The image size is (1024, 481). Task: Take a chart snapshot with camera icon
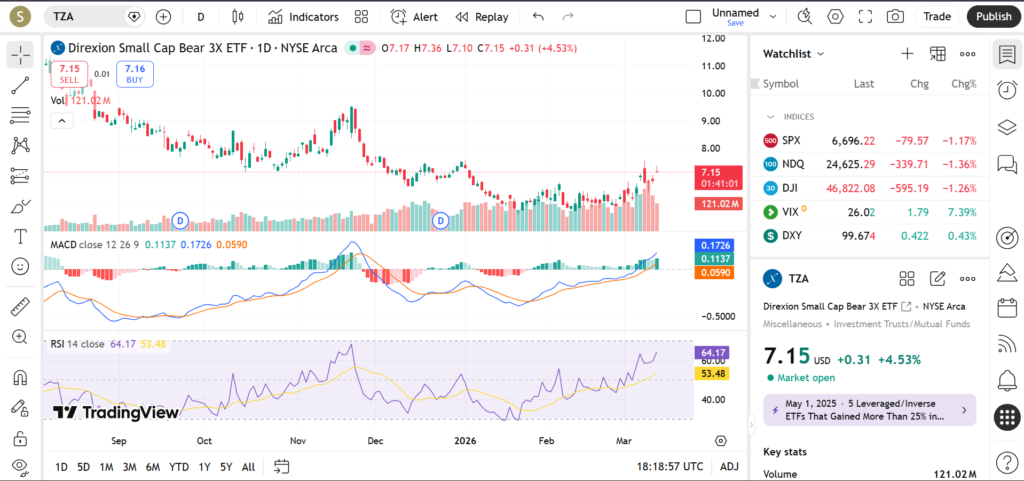tap(895, 17)
